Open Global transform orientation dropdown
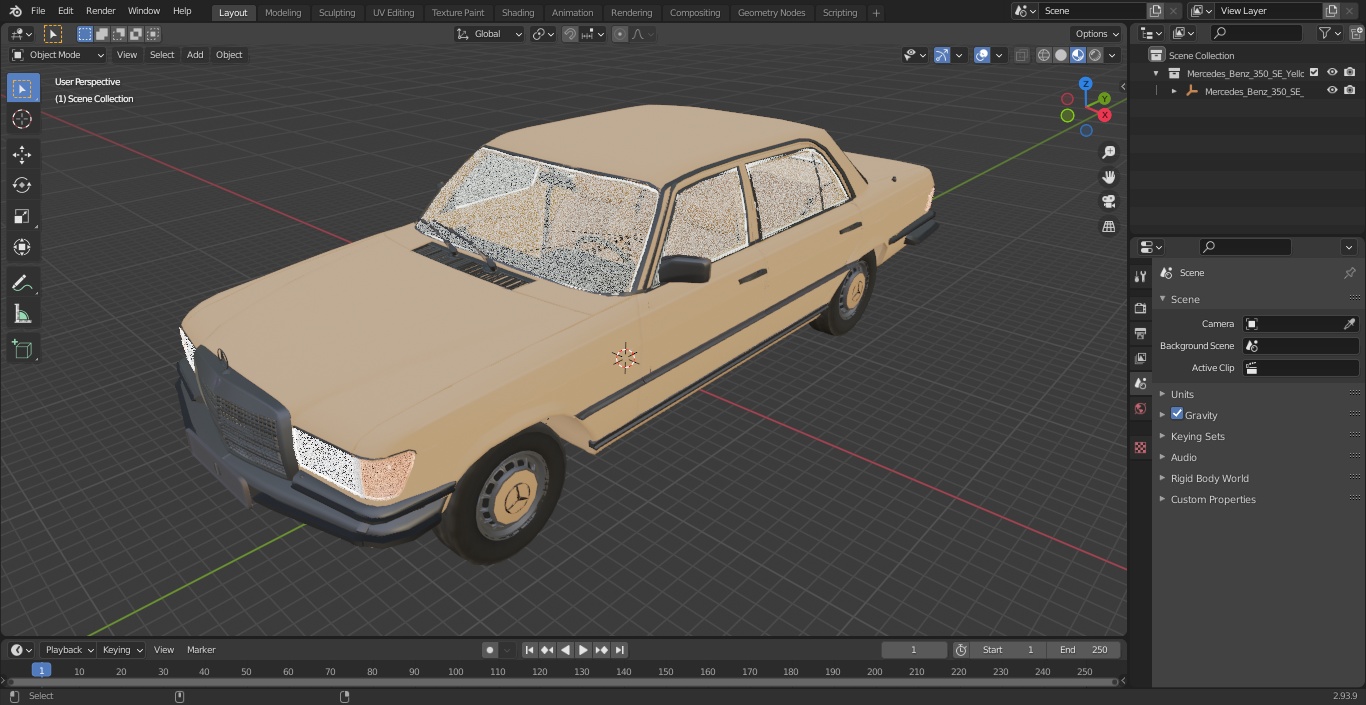The width and height of the screenshot is (1366, 705). pyautogui.click(x=489, y=34)
